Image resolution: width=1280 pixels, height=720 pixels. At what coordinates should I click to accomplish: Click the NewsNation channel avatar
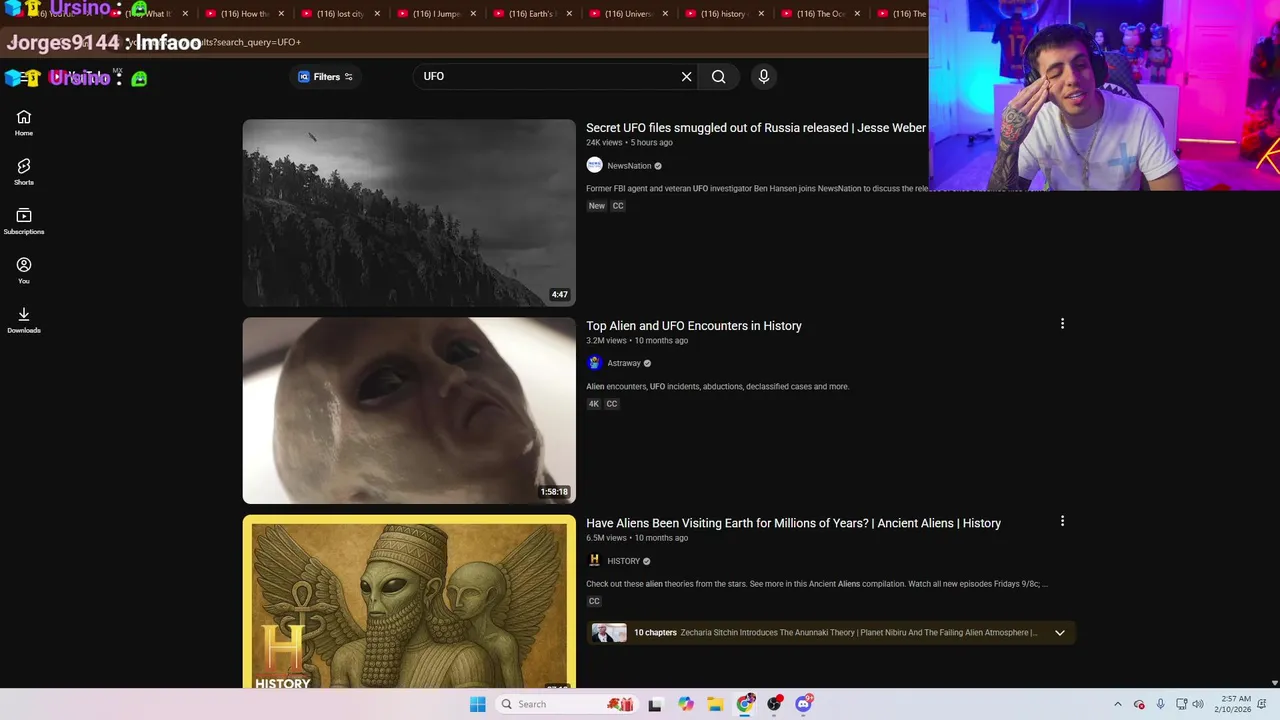click(x=594, y=166)
